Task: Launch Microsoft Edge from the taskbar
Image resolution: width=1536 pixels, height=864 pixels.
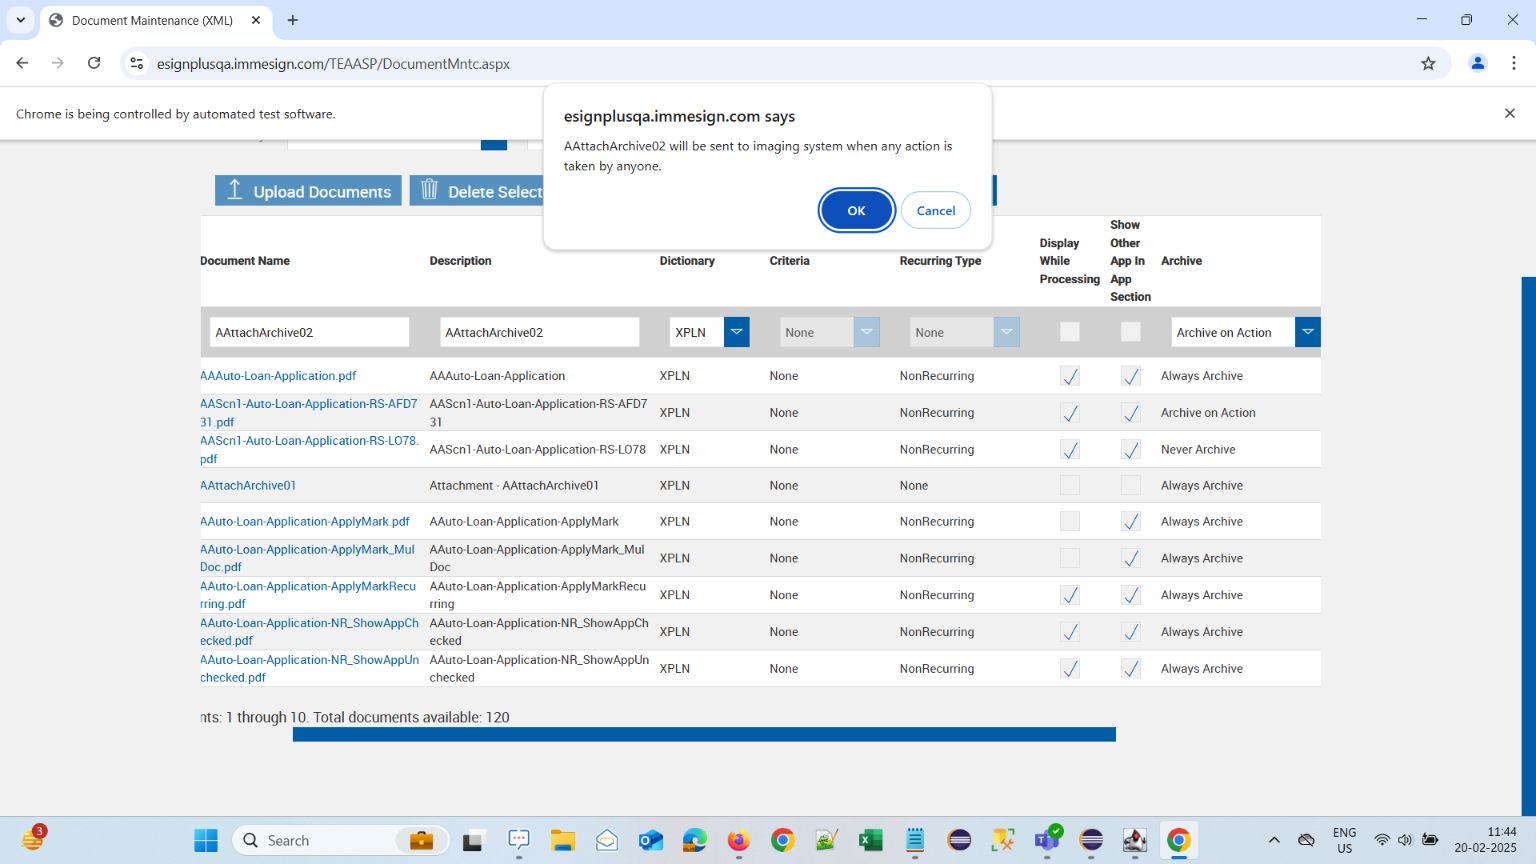Action: pos(695,840)
